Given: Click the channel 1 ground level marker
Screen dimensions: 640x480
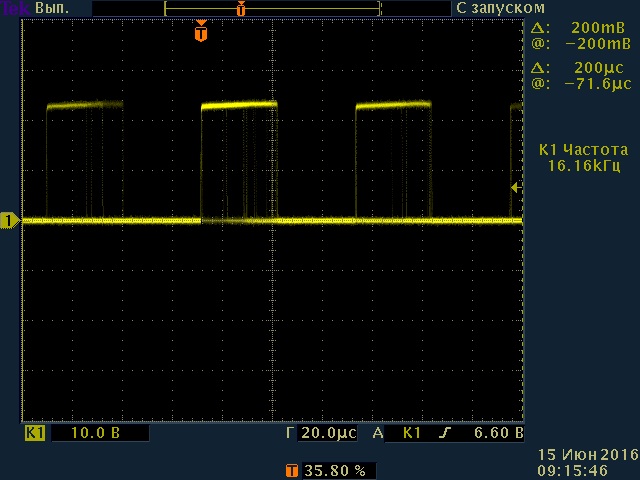Looking at the screenshot, I should (x=10, y=221).
